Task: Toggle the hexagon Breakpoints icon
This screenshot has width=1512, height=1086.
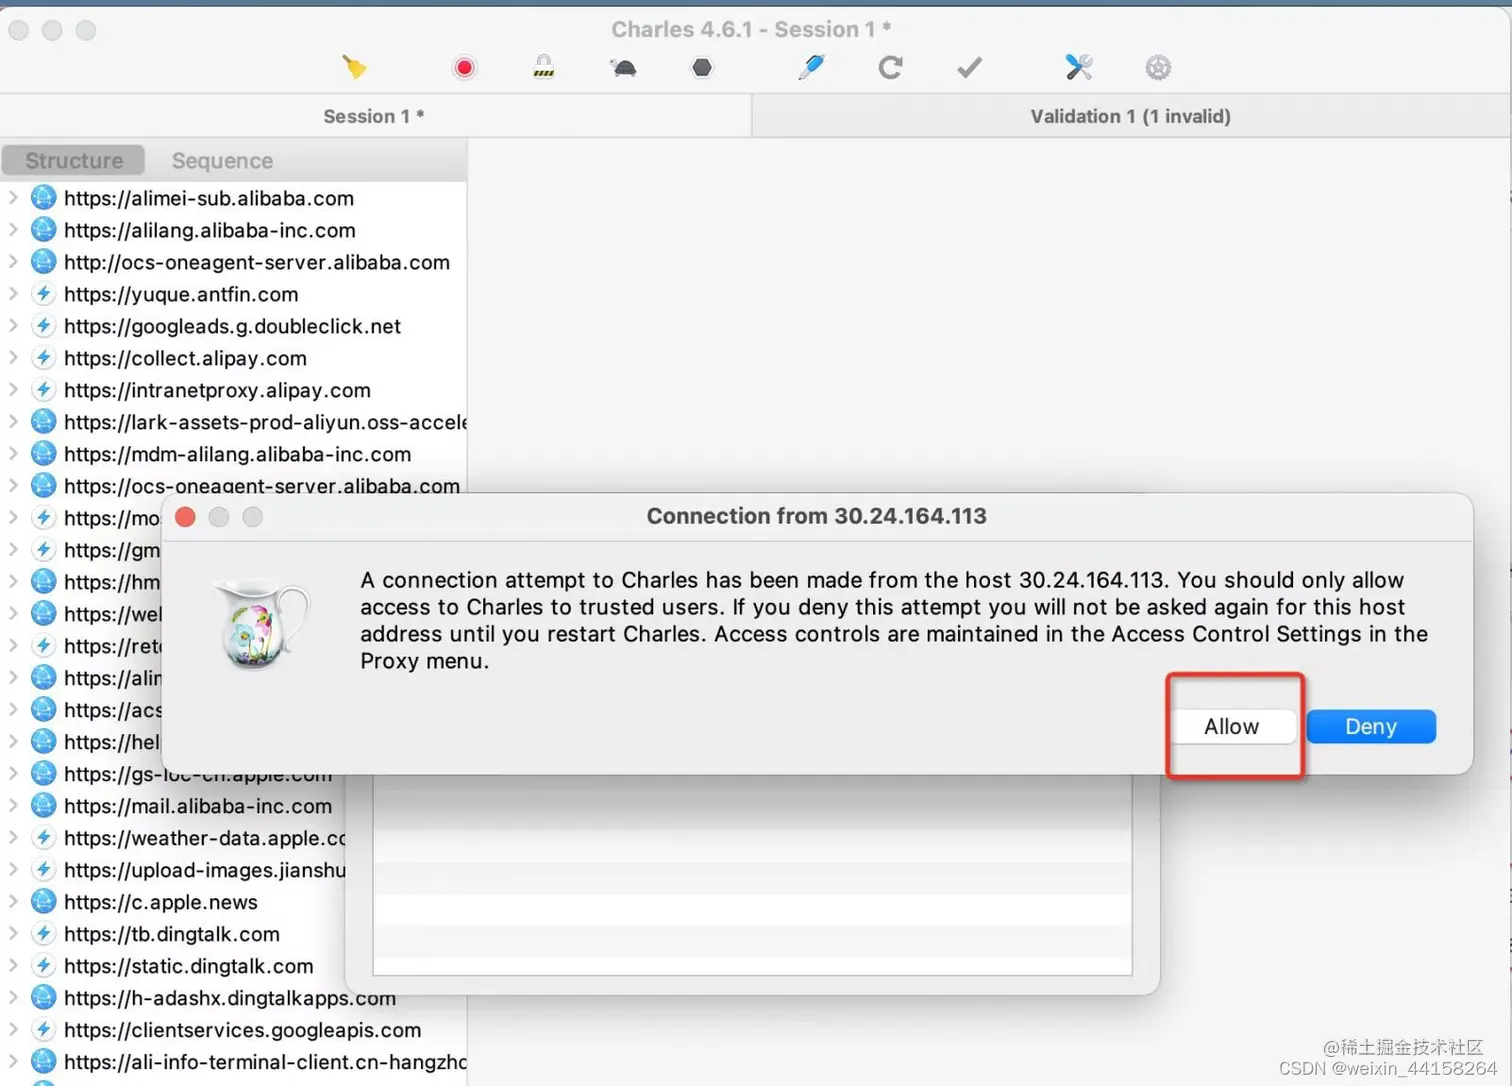Action: 702,67
